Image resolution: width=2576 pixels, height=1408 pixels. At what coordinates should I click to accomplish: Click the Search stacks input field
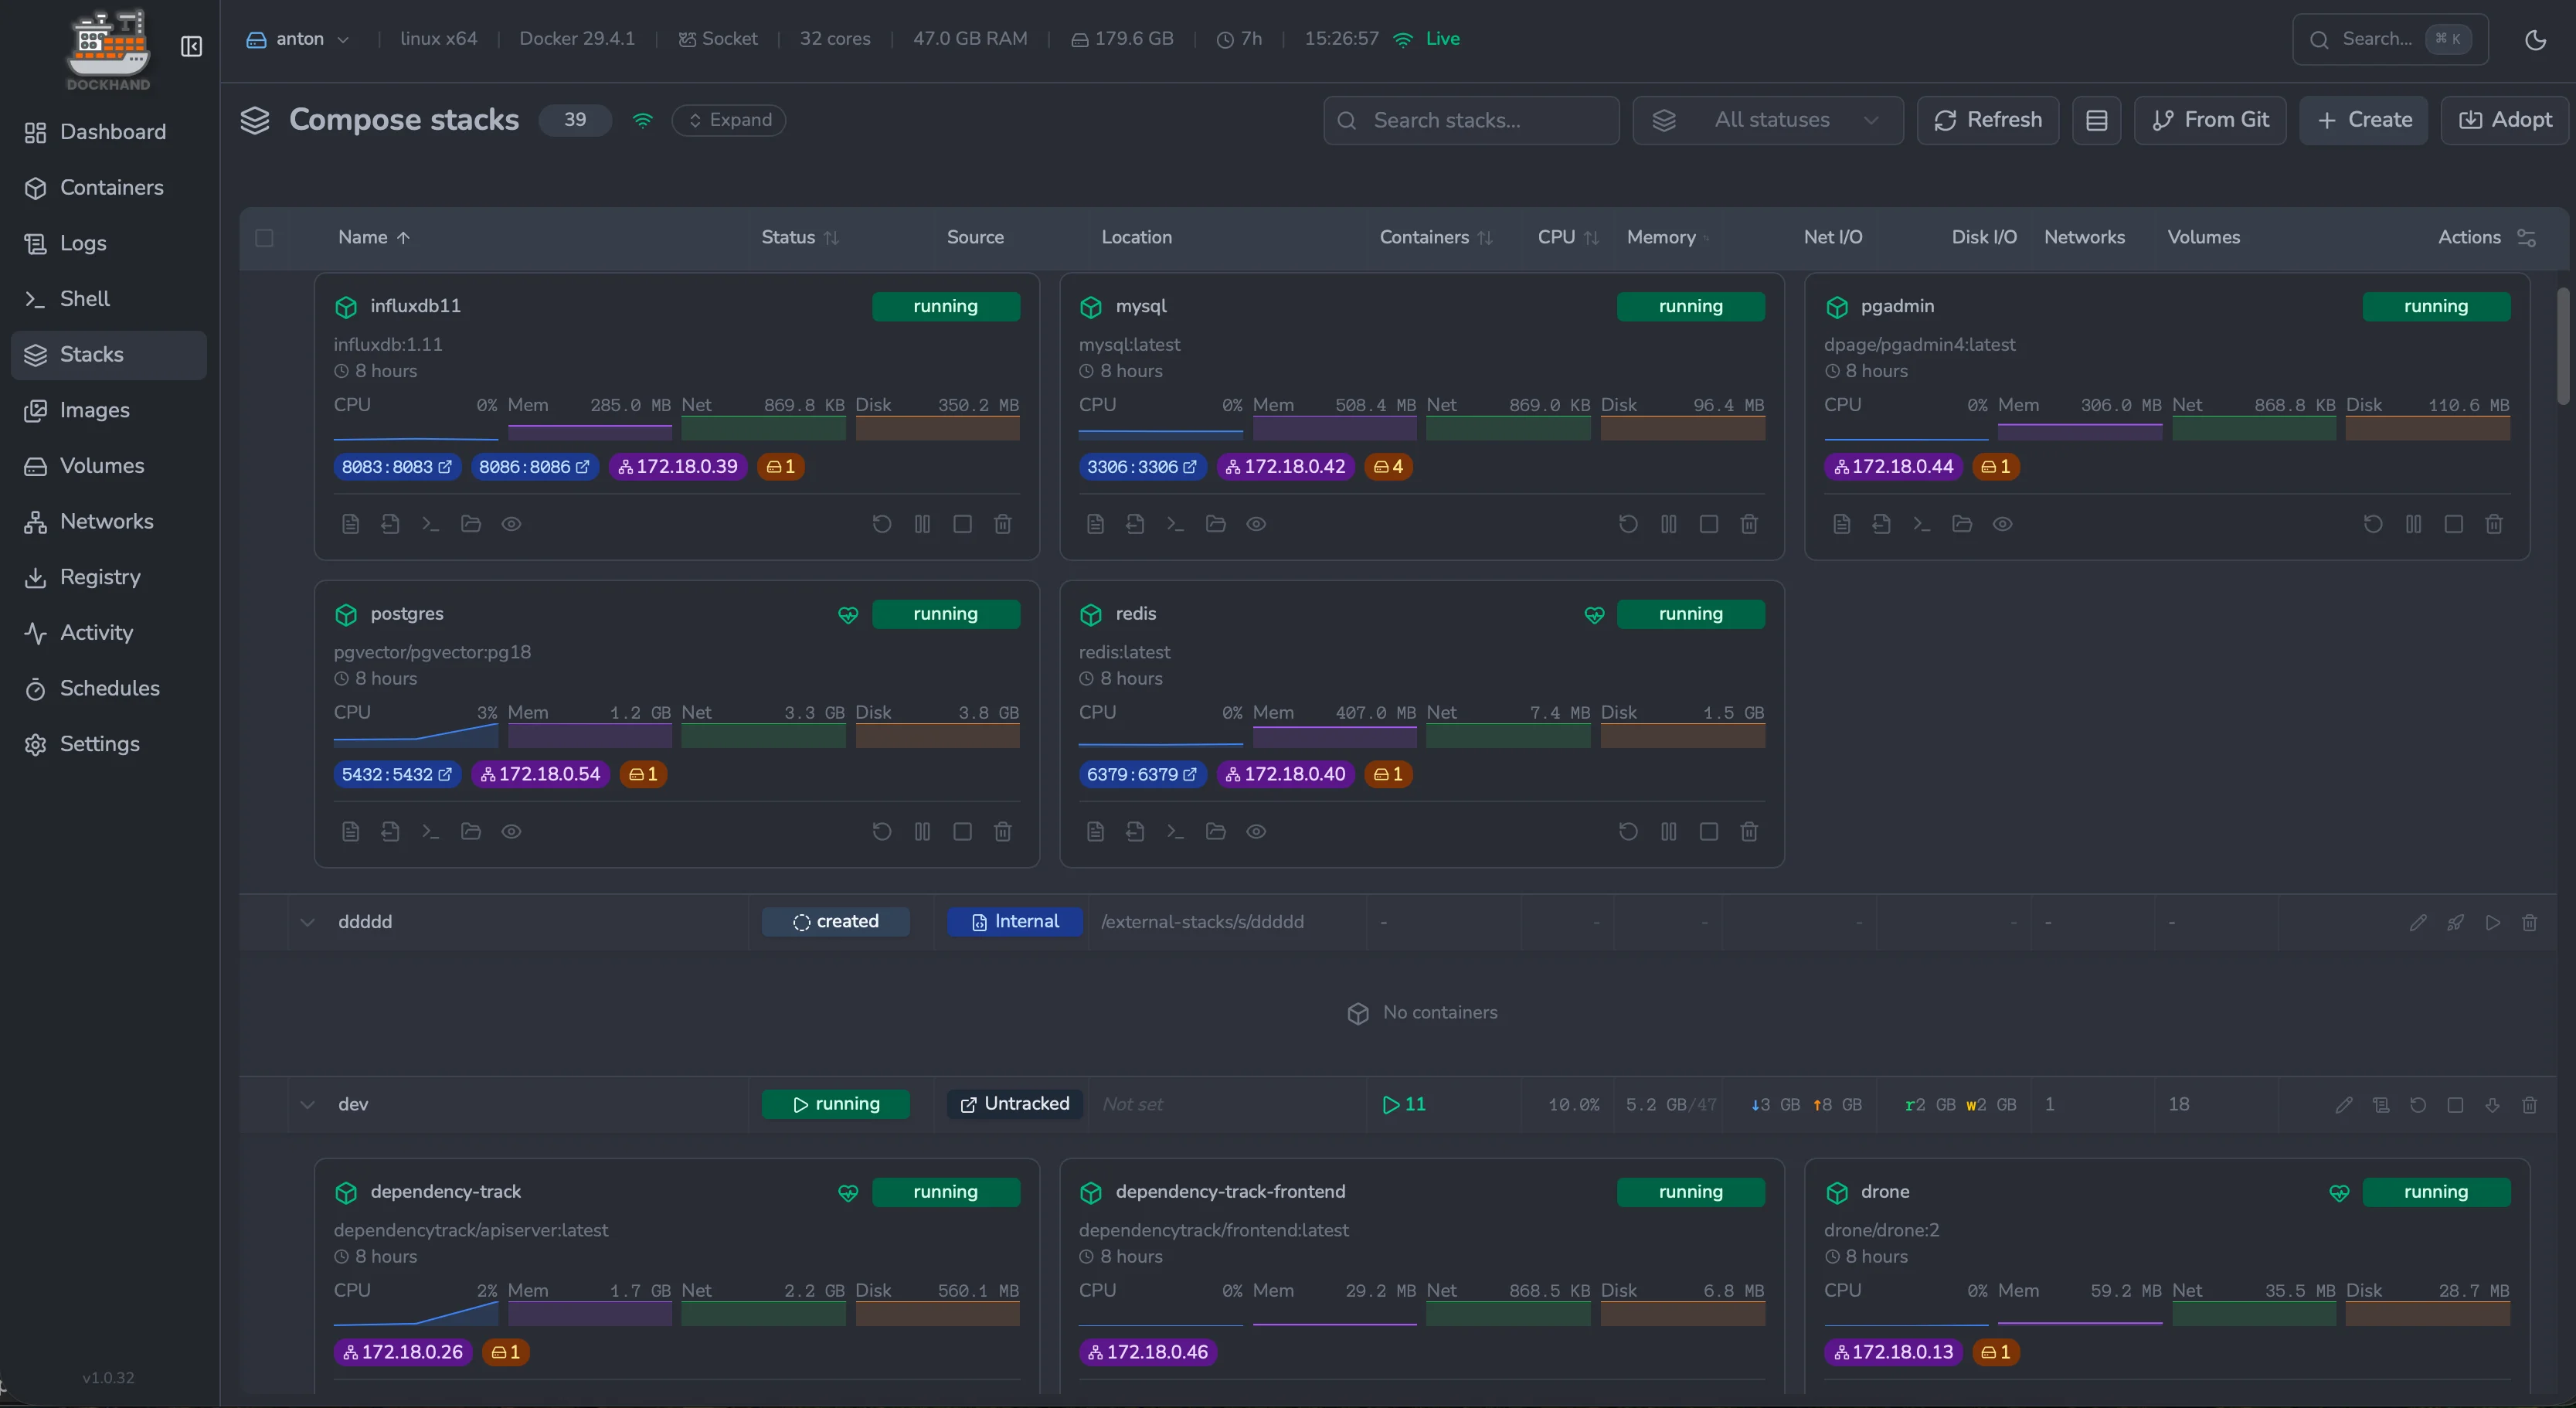pos(1471,120)
